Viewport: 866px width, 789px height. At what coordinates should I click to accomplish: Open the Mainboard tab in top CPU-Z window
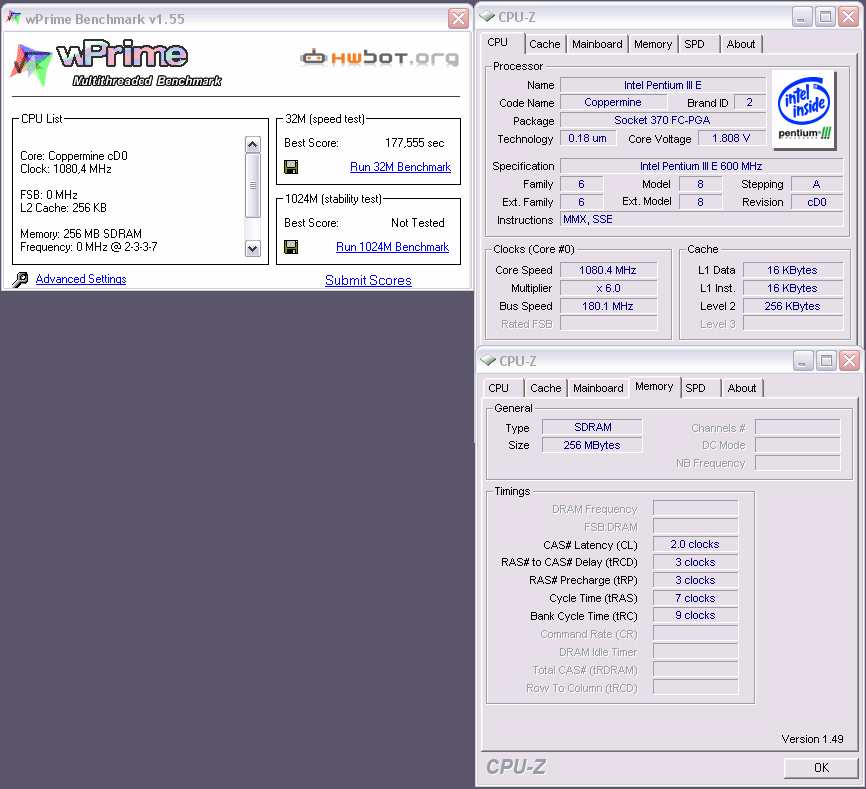coord(597,44)
